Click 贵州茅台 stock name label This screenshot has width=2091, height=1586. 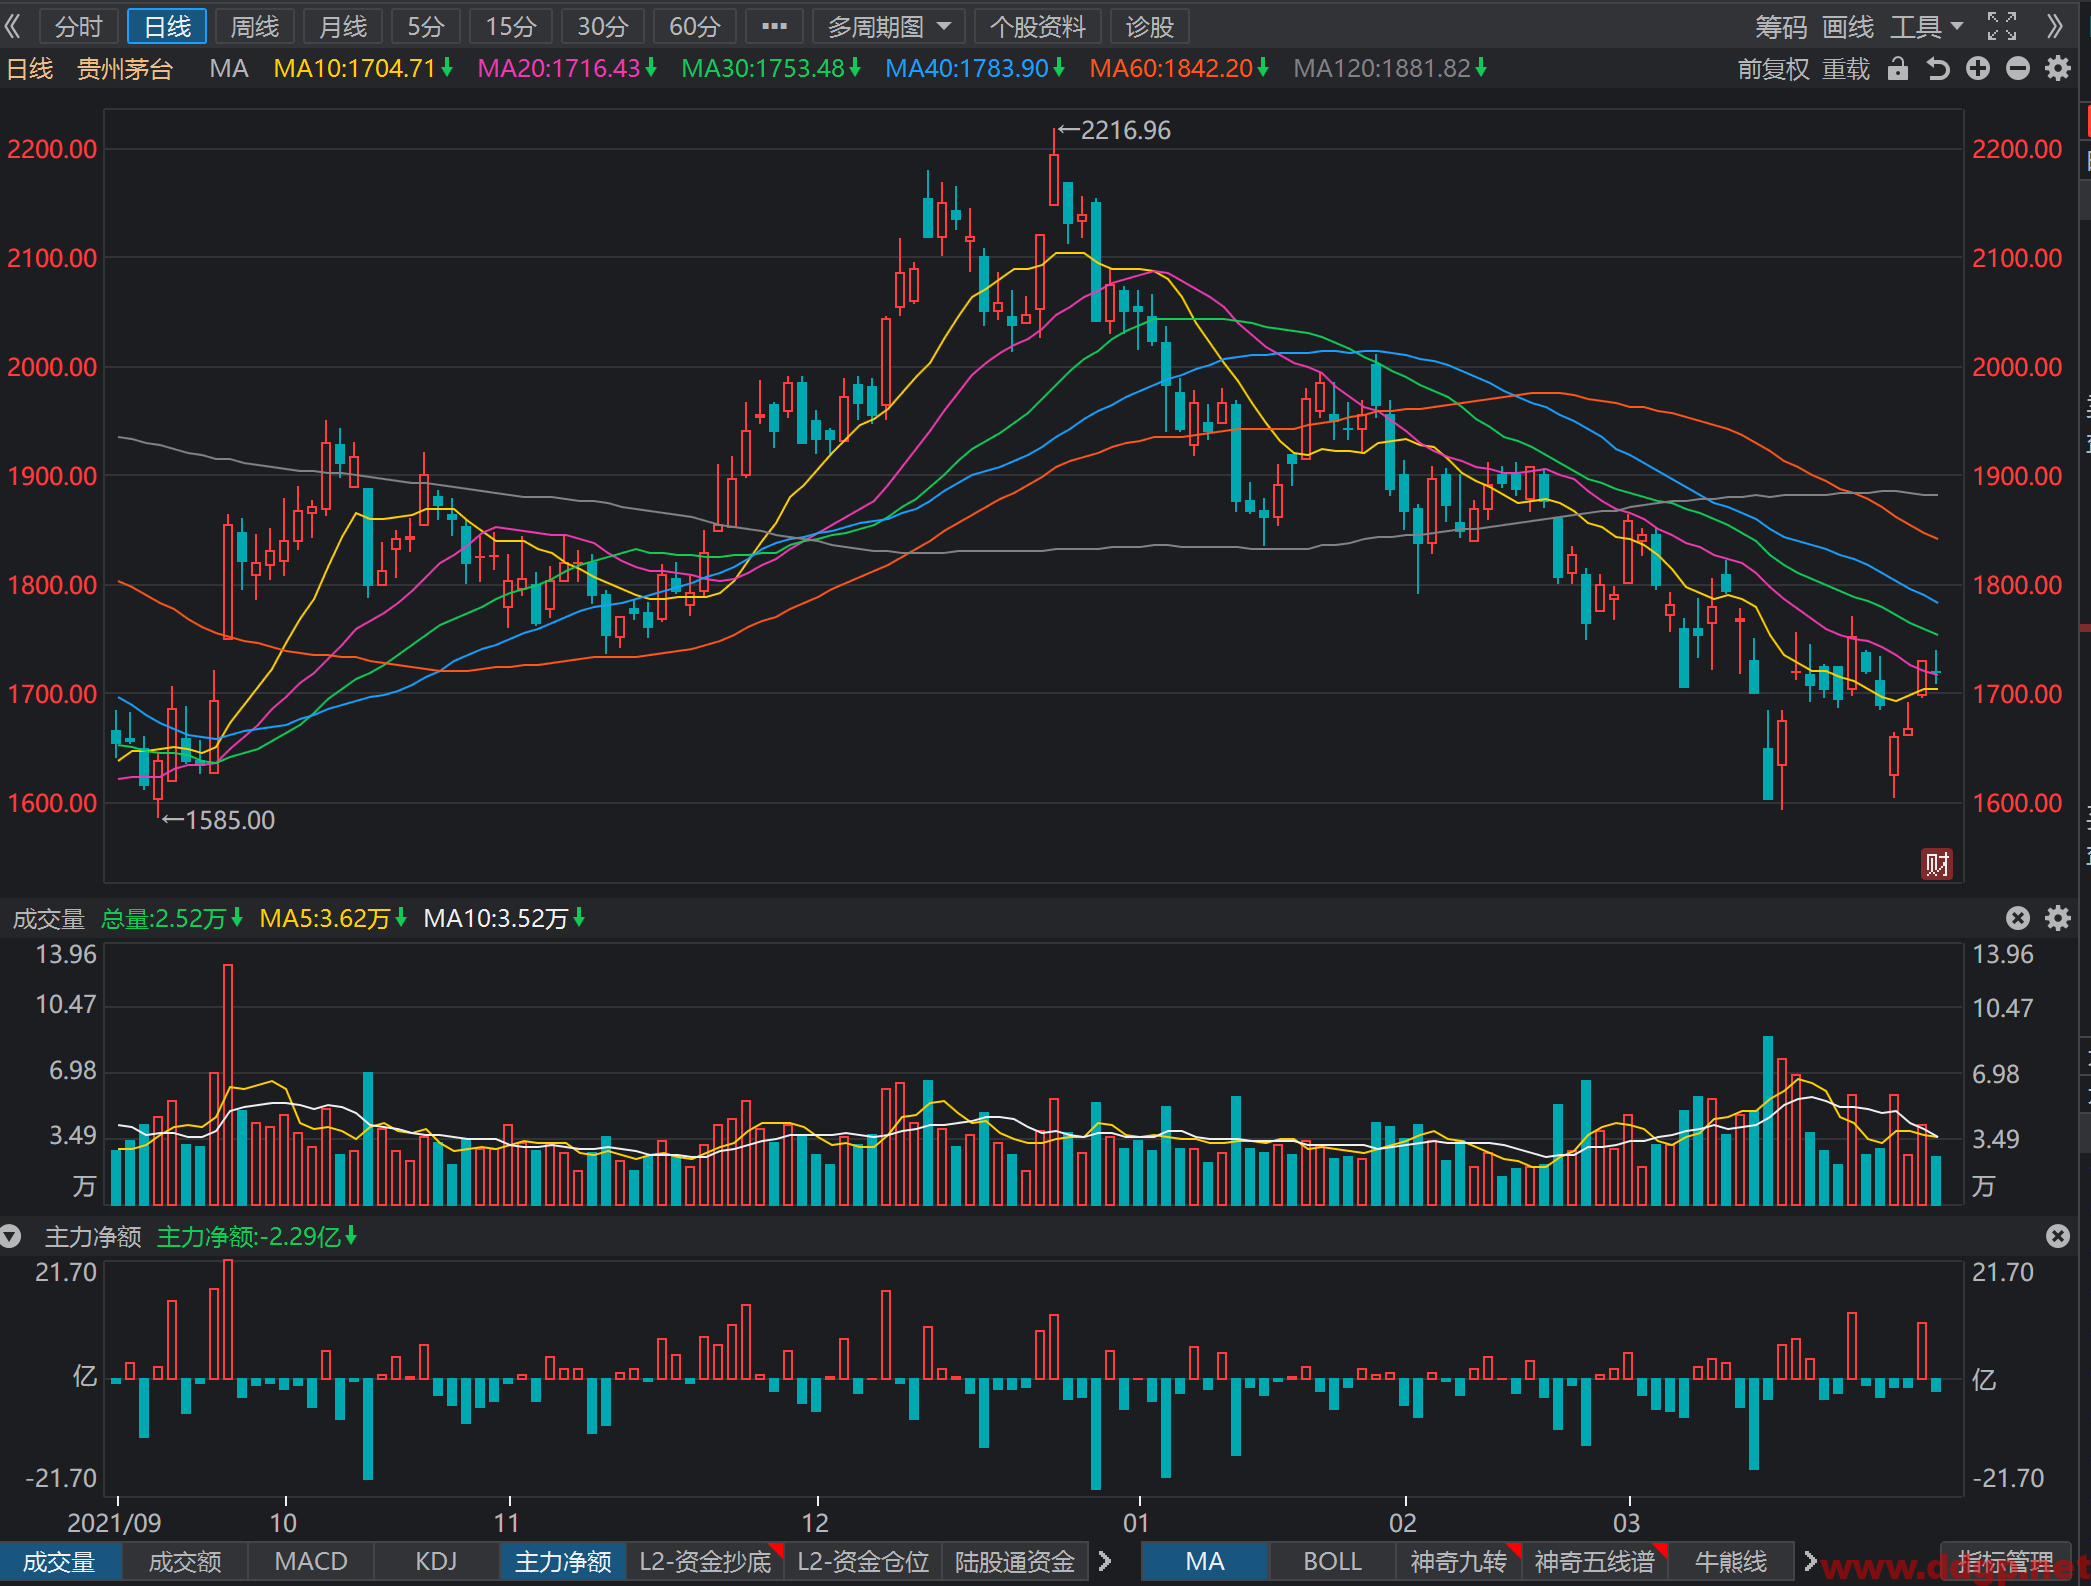pyautogui.click(x=125, y=69)
